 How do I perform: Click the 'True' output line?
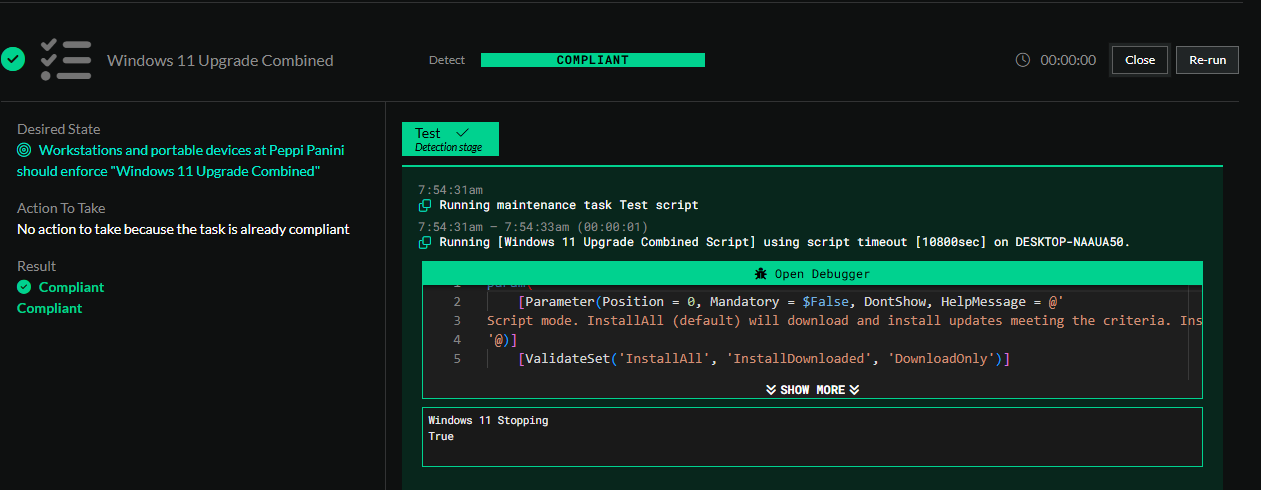441,436
